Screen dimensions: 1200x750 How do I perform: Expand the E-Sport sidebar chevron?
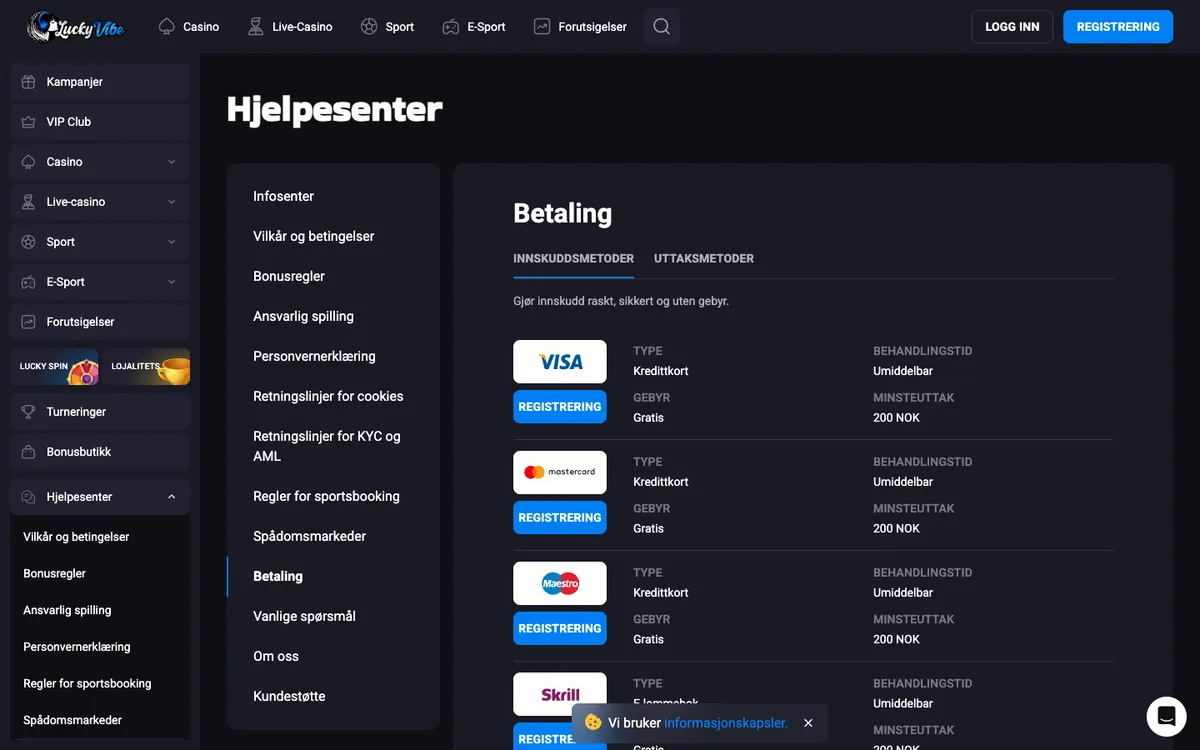(171, 282)
